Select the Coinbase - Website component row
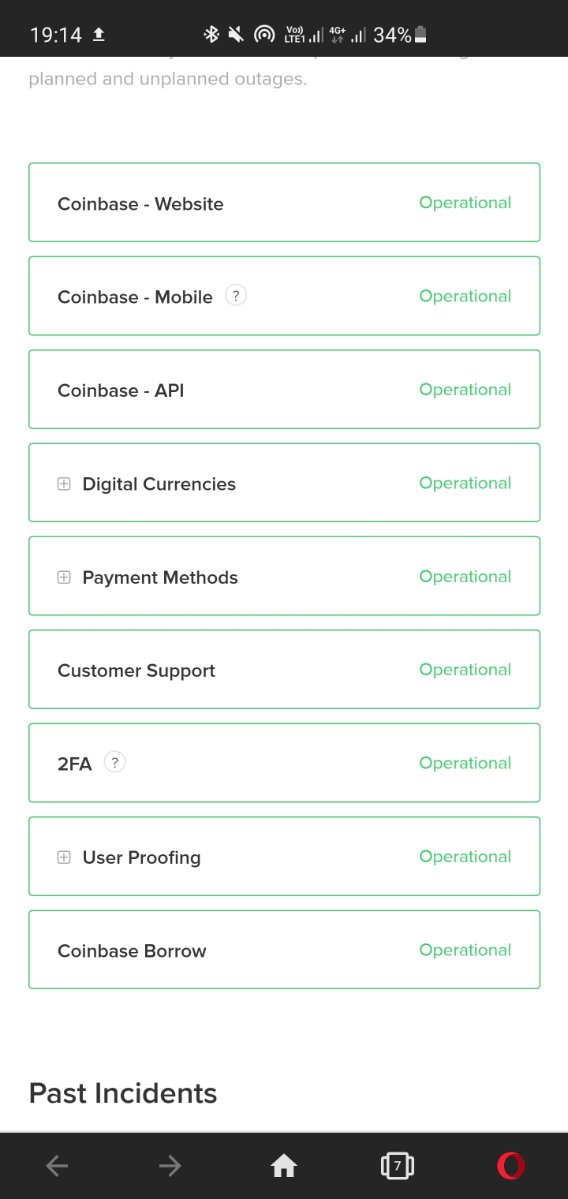Image resolution: width=568 pixels, height=1199 pixels. point(284,202)
